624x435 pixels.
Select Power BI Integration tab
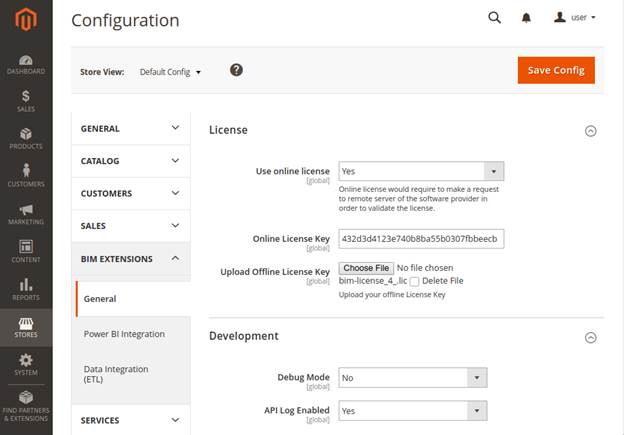(124, 334)
